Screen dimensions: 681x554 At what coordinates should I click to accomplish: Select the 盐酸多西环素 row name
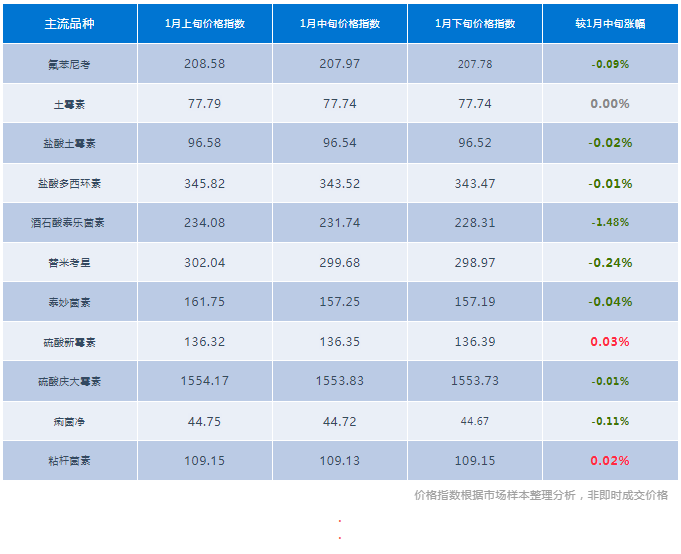coord(69,184)
